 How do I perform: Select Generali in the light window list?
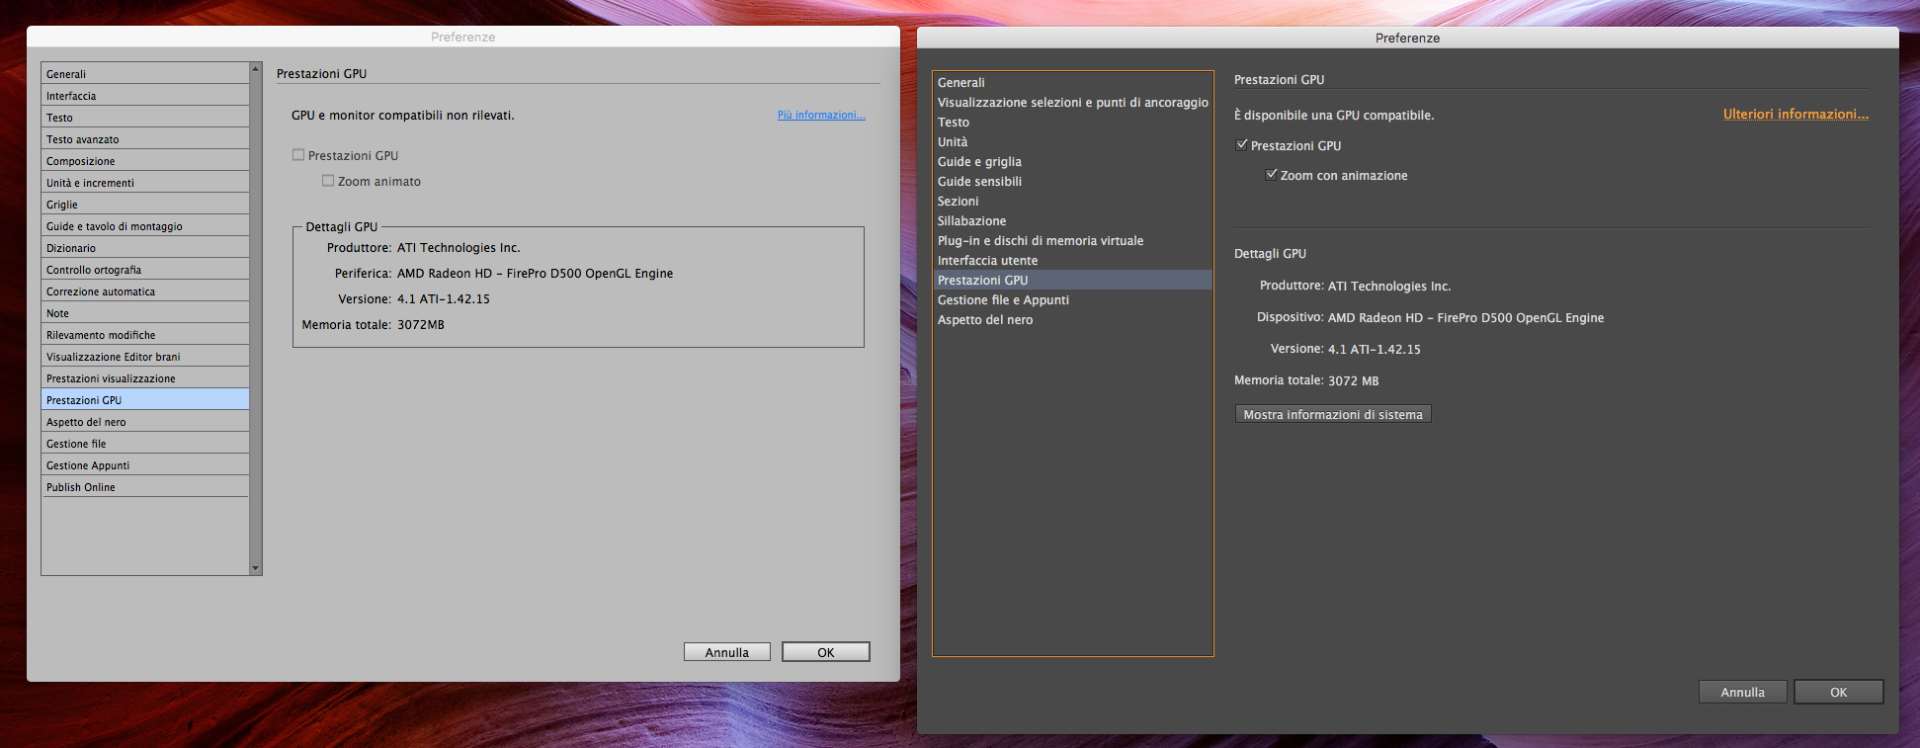[x=145, y=74]
